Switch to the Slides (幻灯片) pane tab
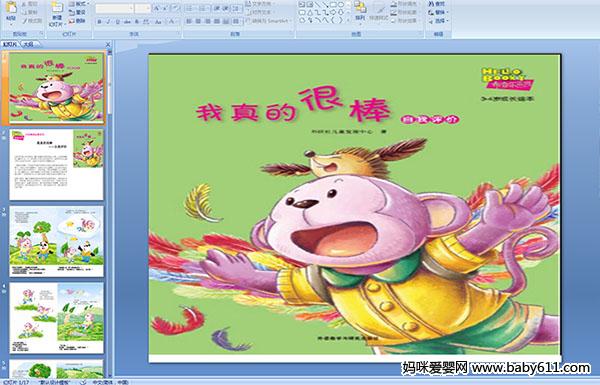 click(10, 44)
